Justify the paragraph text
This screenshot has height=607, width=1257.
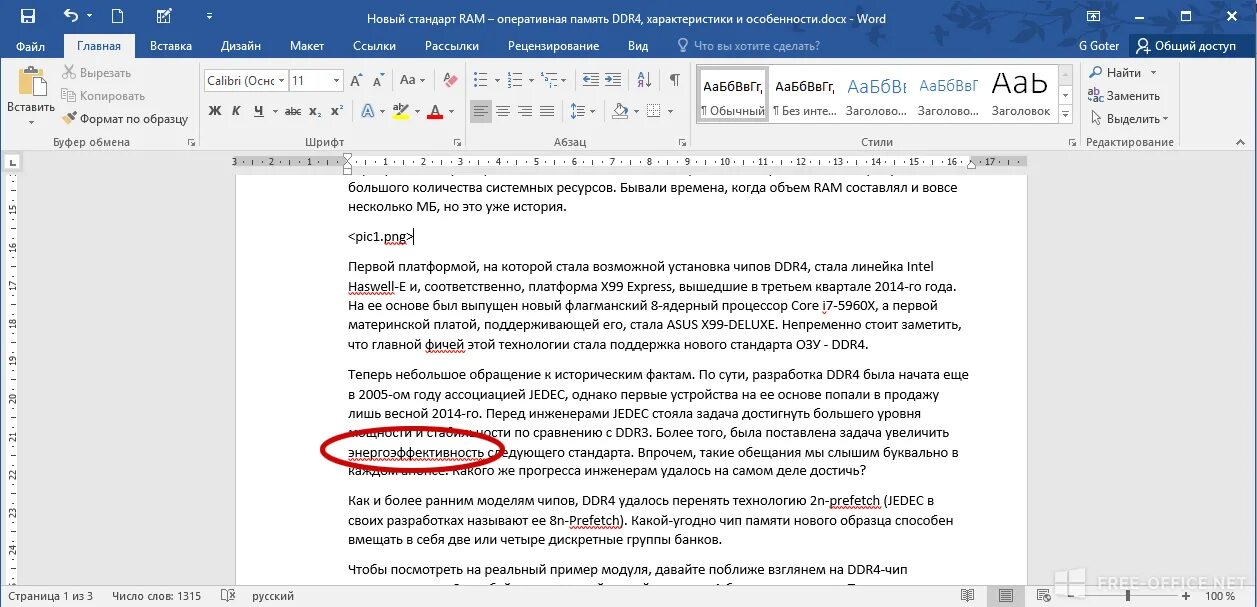pyautogui.click(x=549, y=111)
